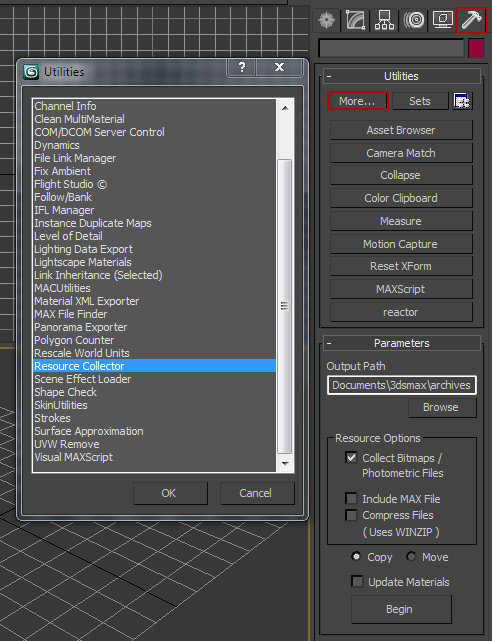Click the utilities list scrollbar thumb
This screenshot has height=641, width=492.
click(284, 306)
